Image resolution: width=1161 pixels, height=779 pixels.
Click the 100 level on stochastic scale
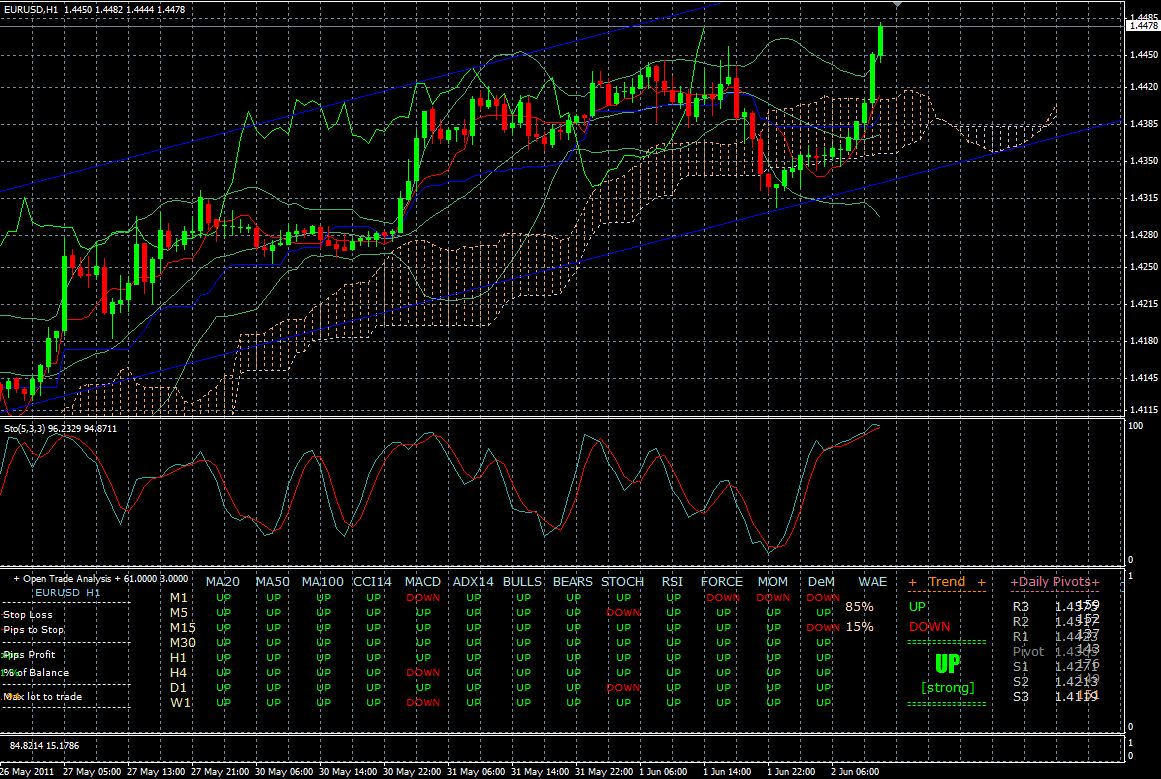point(1135,426)
